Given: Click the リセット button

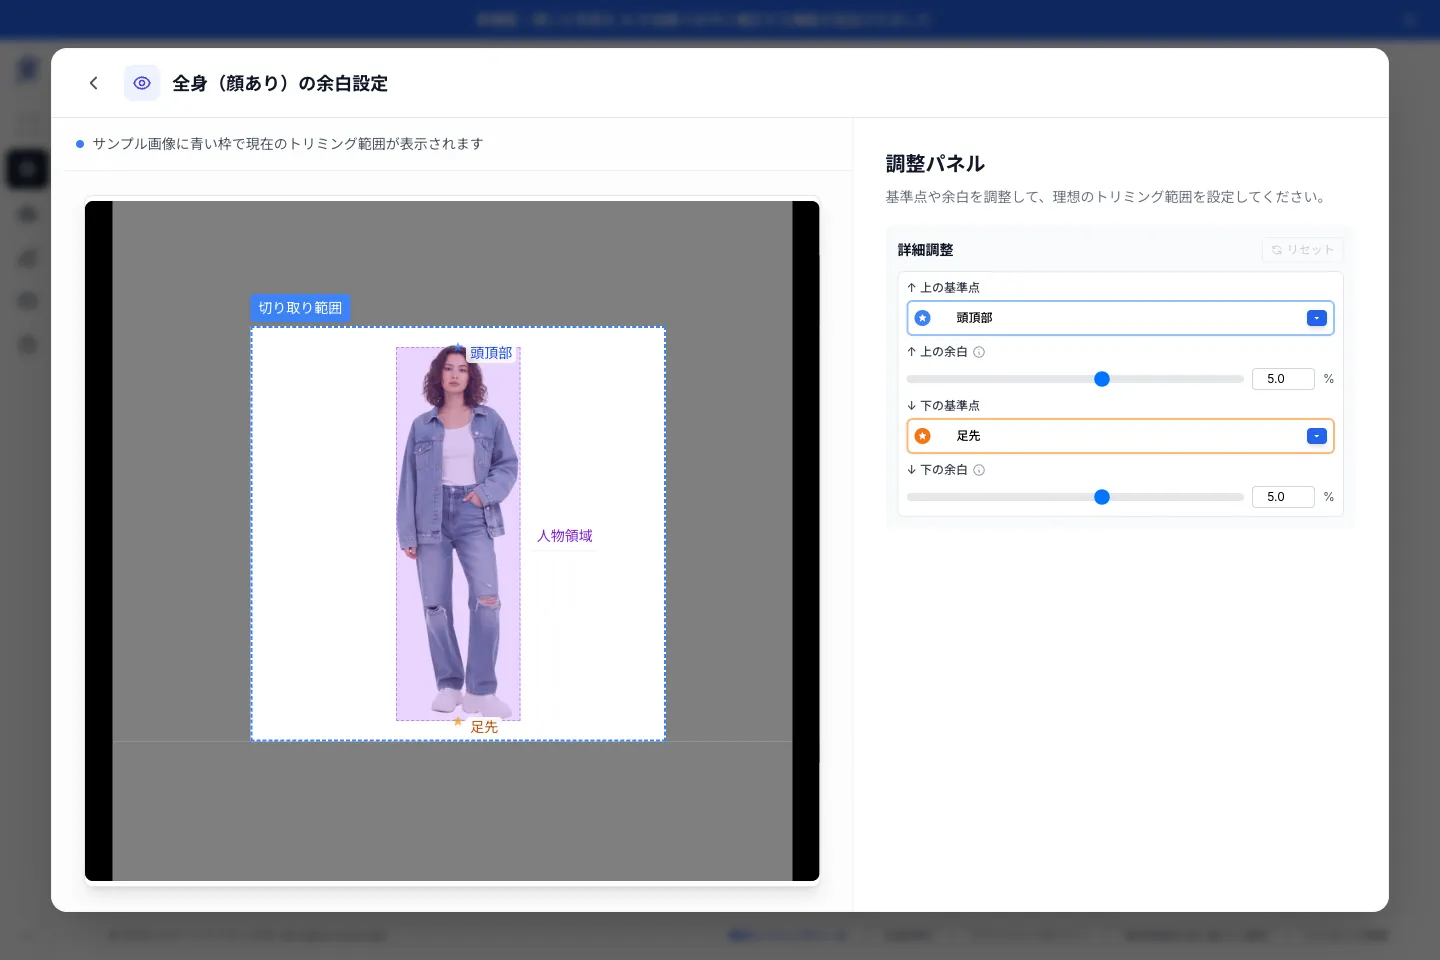Looking at the screenshot, I should 1303,250.
